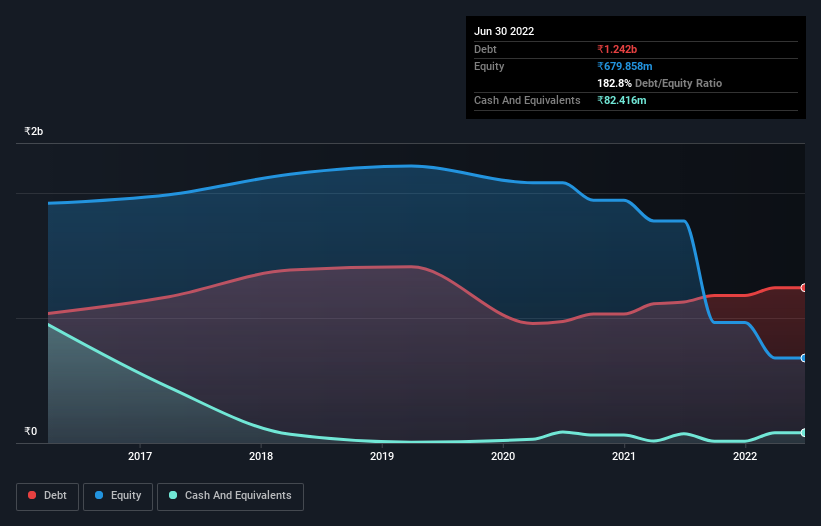The image size is (821, 526).
Task: Select the teal Cash endpoint marker
Action: click(x=804, y=433)
